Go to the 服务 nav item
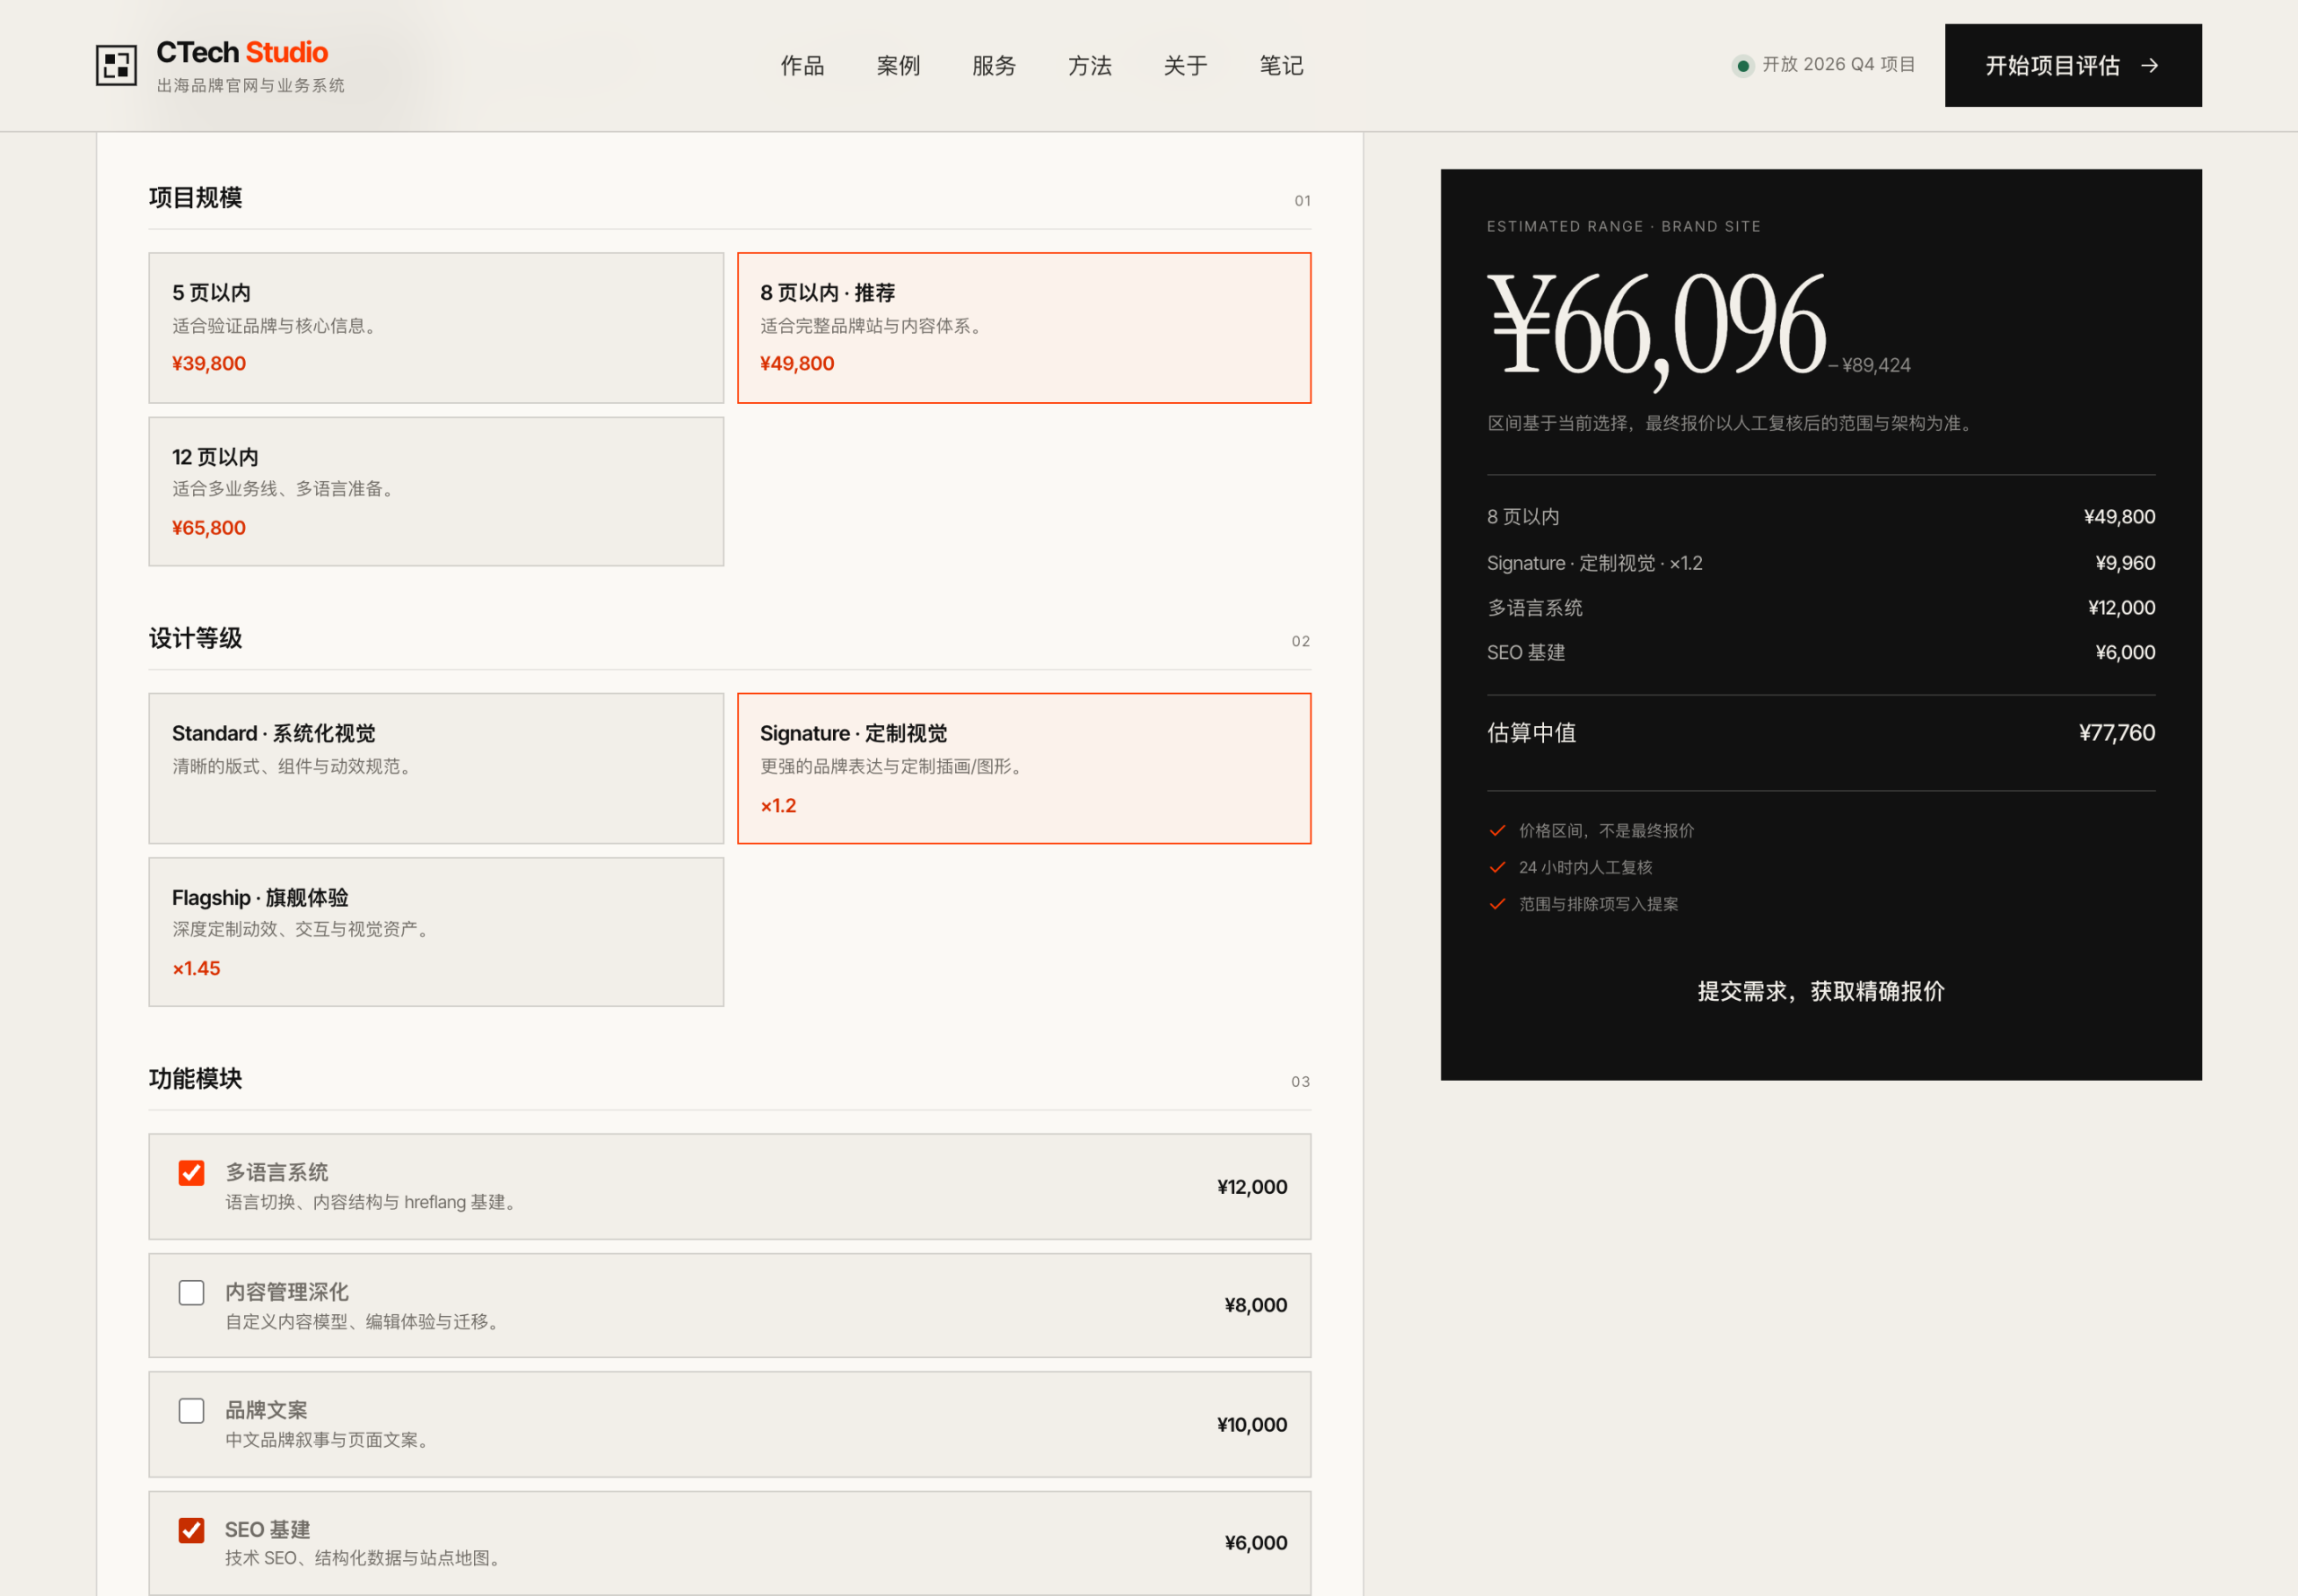 coord(994,66)
